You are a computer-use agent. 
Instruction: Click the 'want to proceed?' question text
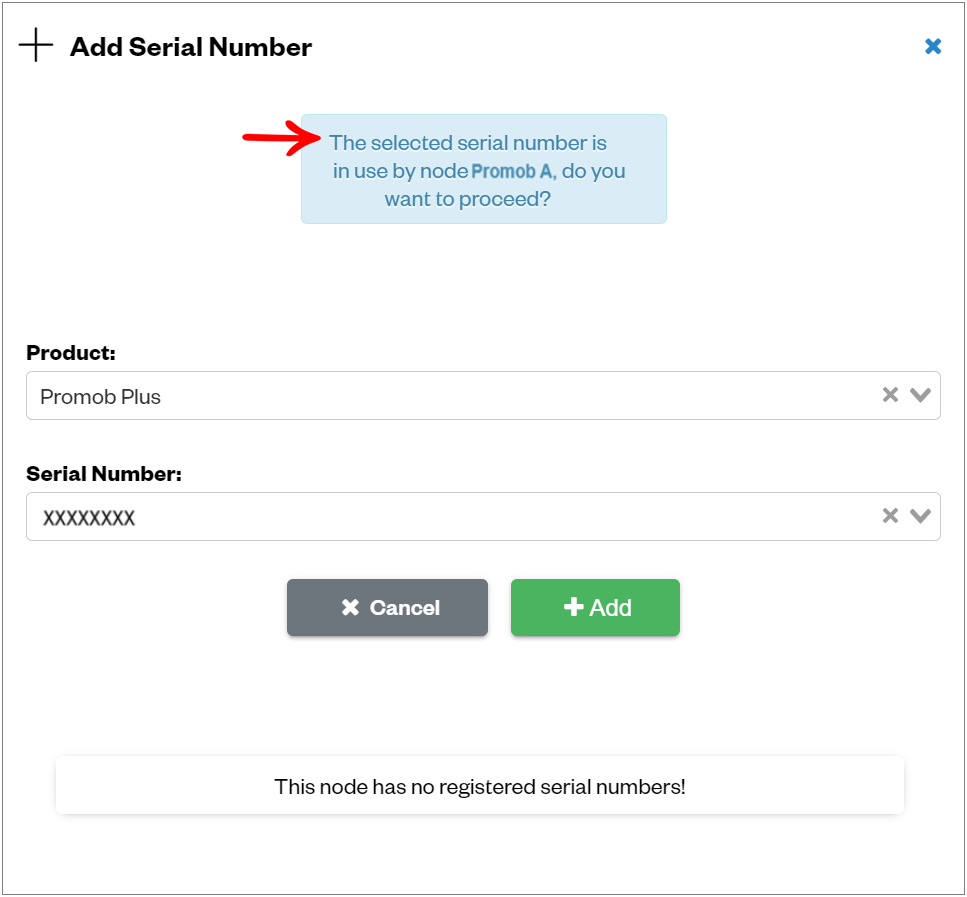coord(467,199)
